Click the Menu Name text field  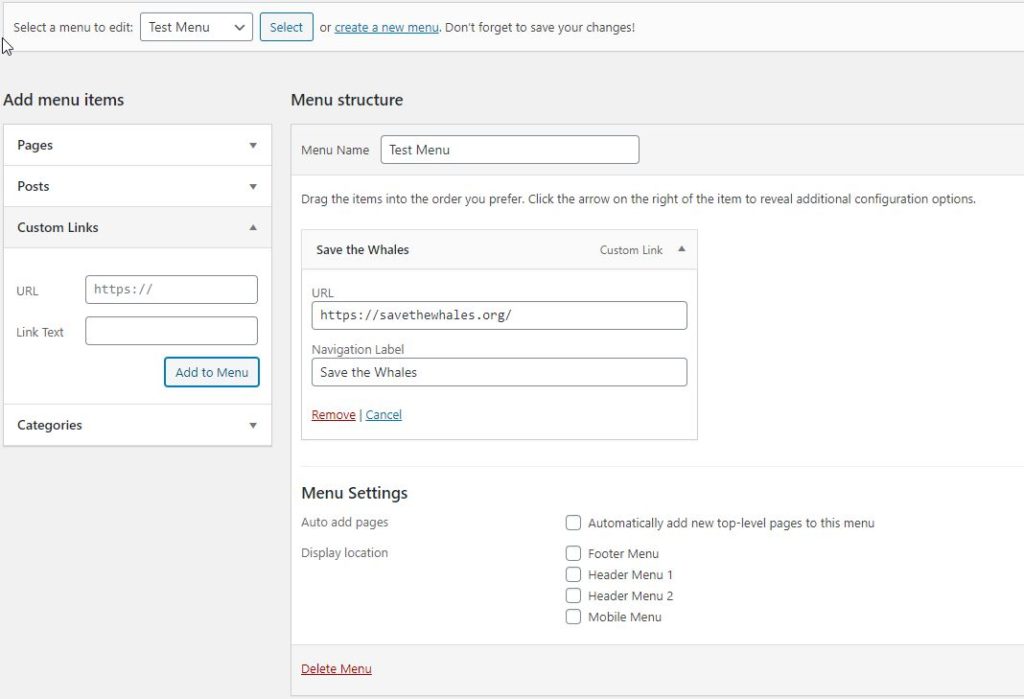click(509, 149)
